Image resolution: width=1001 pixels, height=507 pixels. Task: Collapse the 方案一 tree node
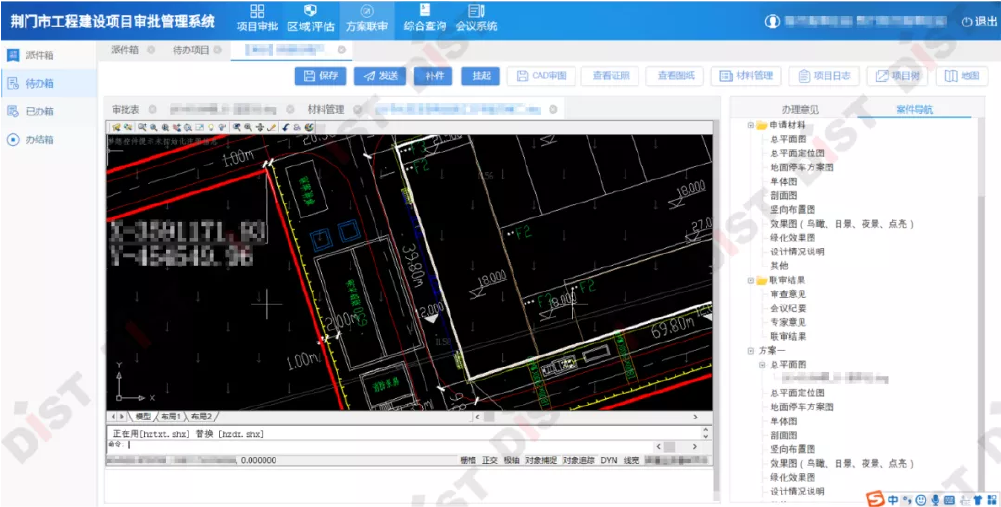coord(751,351)
